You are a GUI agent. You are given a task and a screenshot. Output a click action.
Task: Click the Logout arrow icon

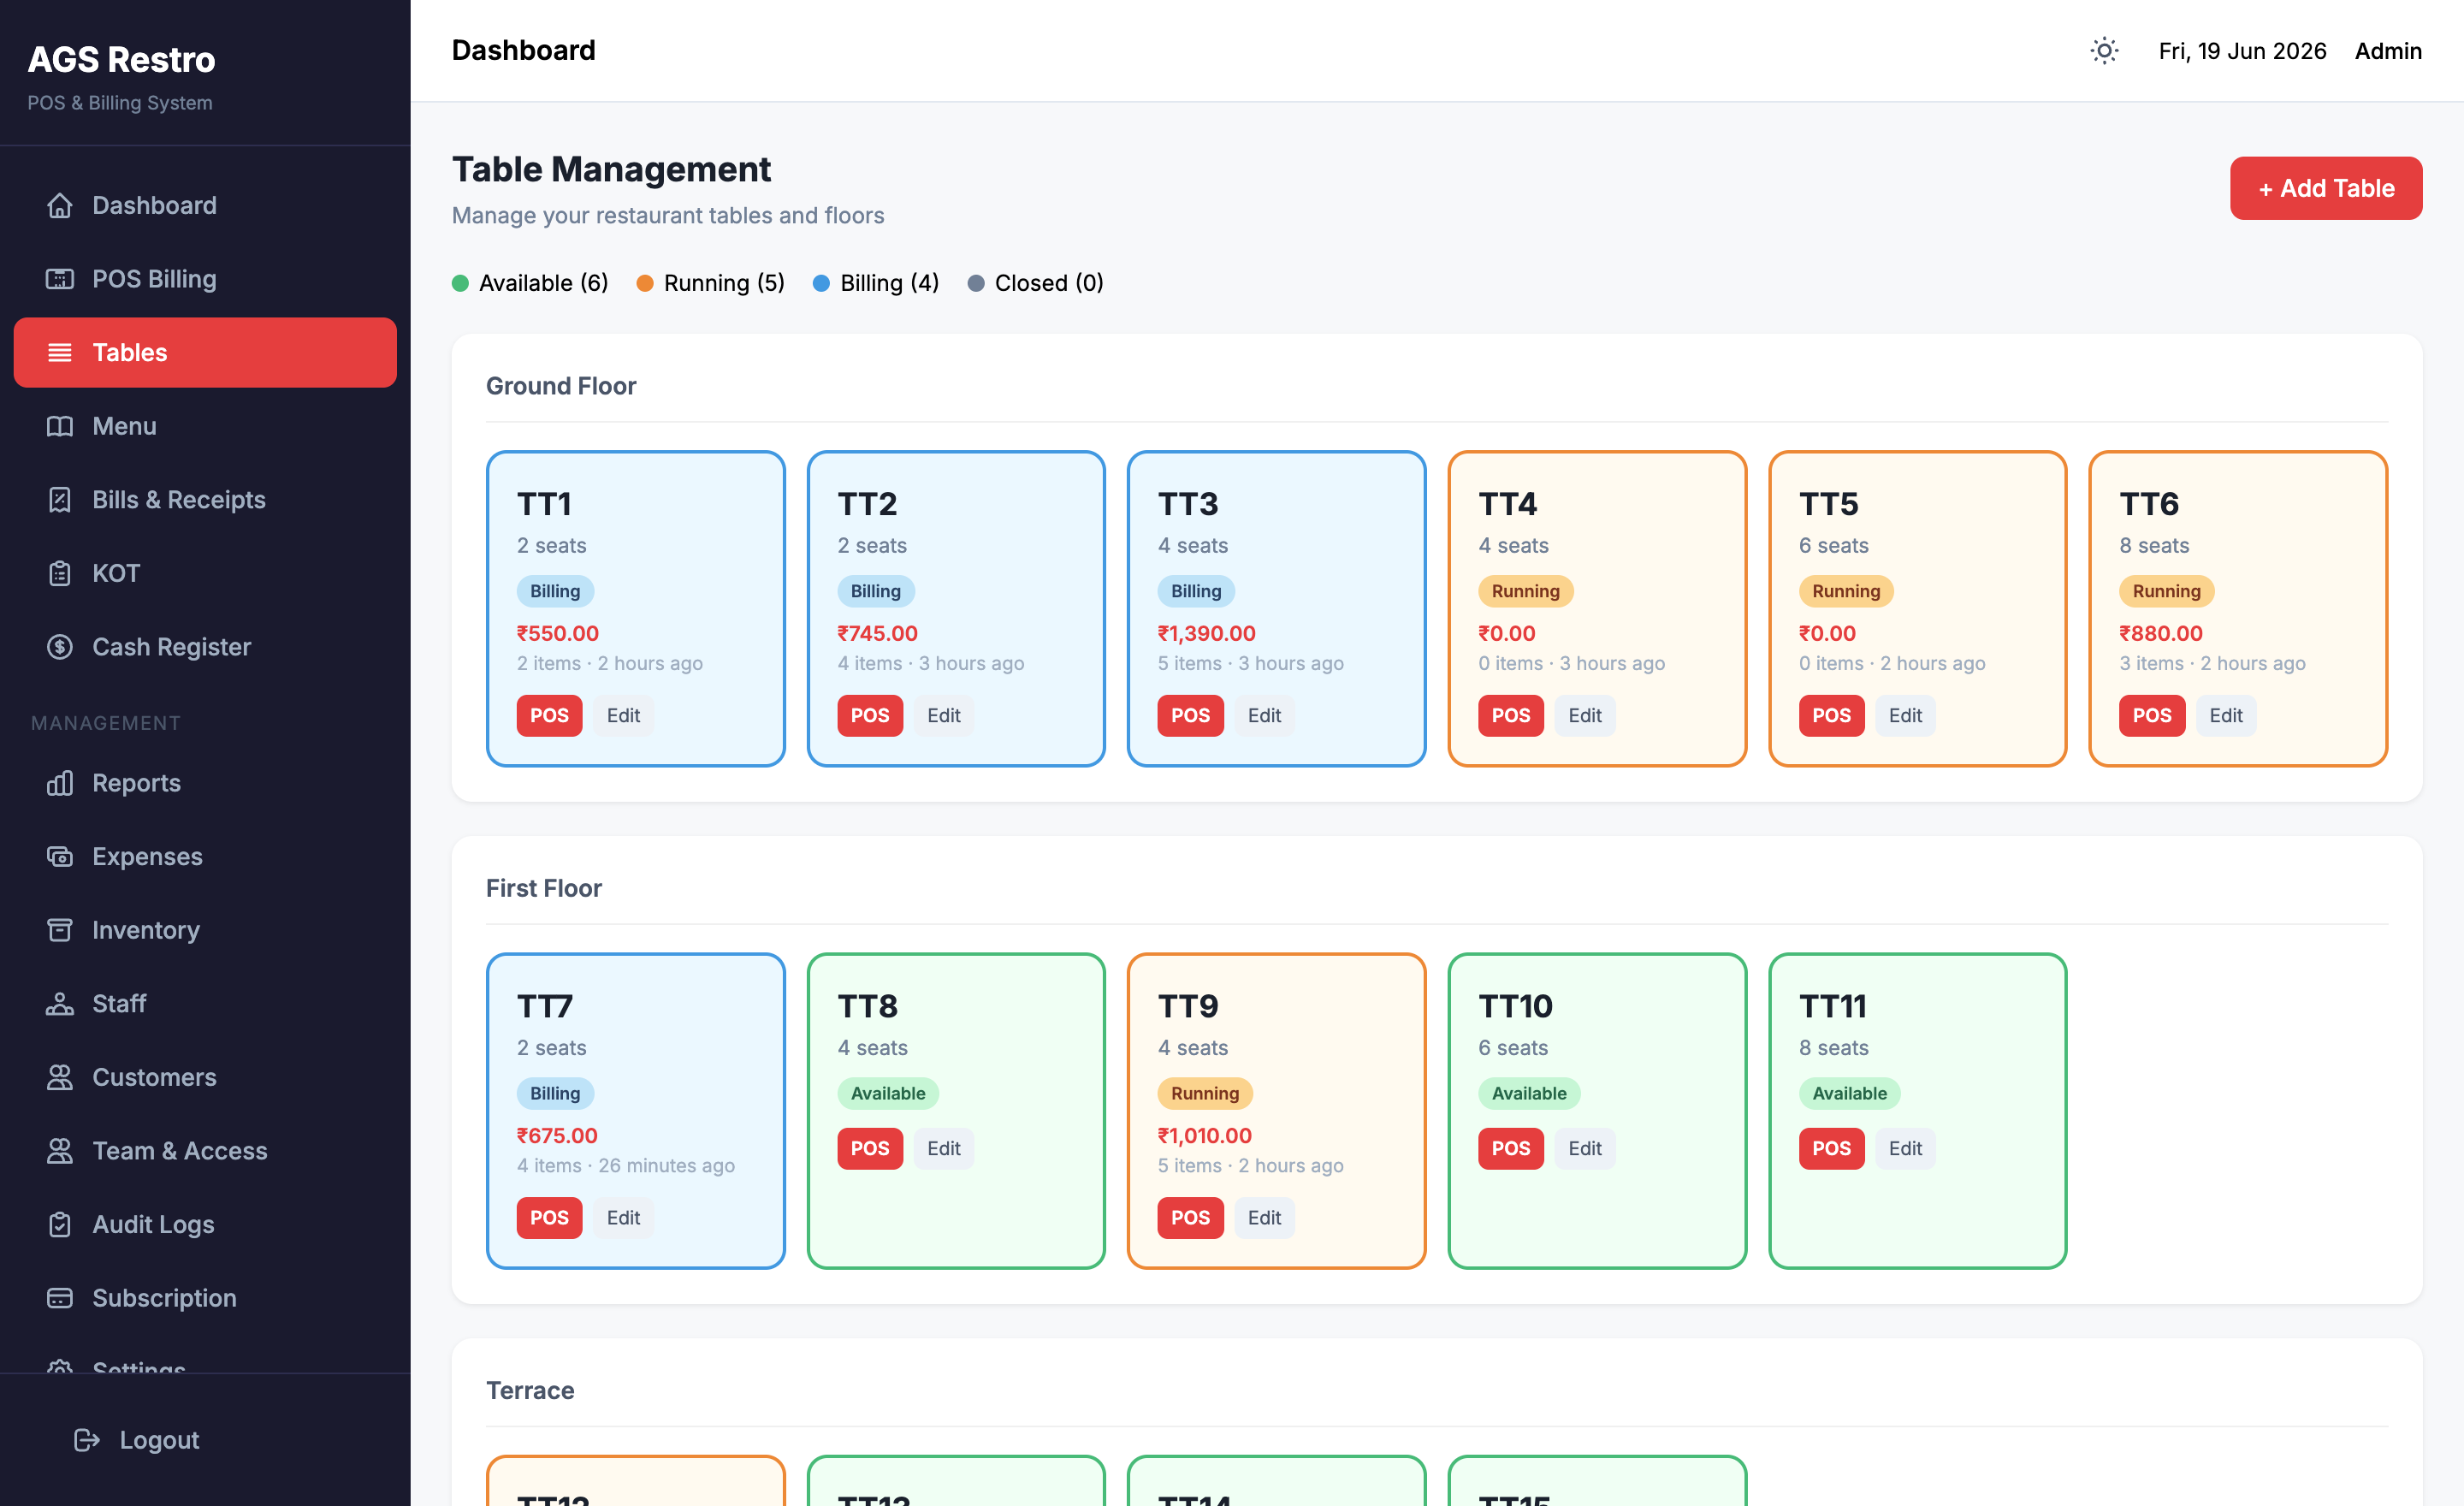pos(87,1440)
